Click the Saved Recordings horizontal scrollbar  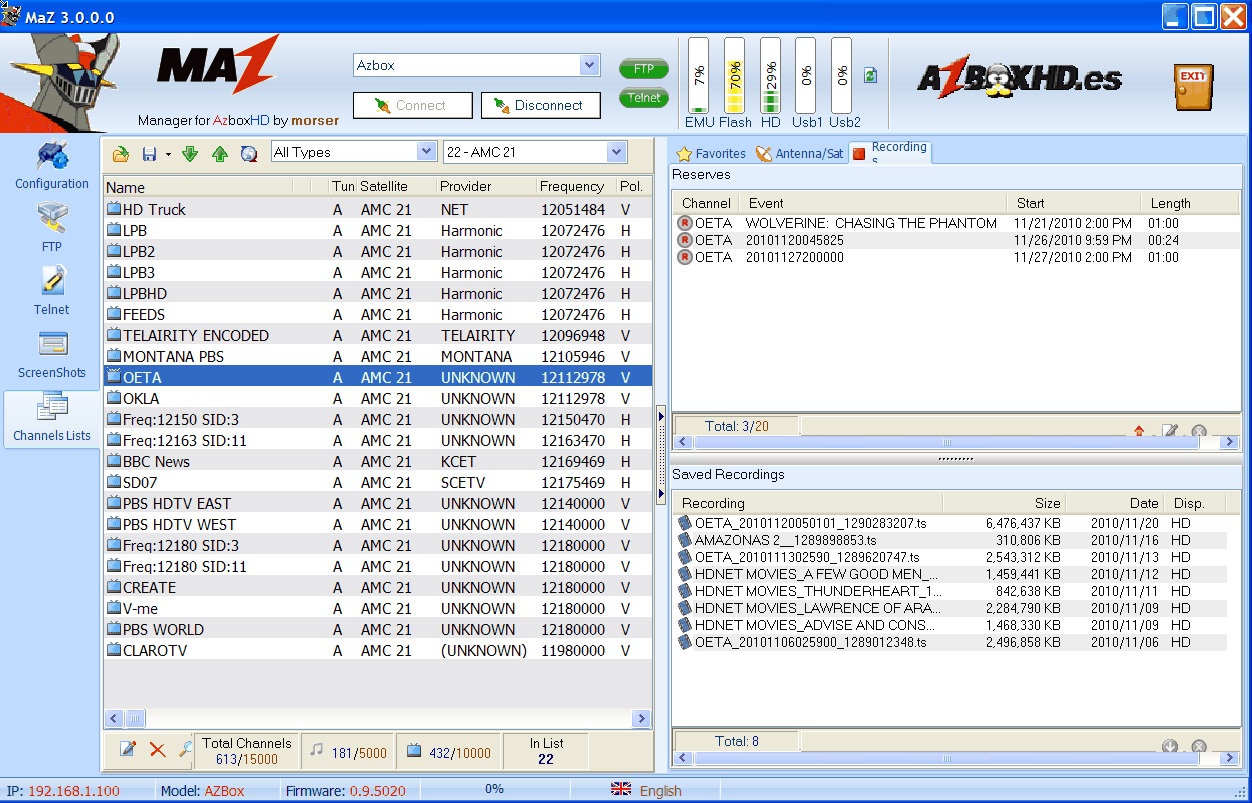point(957,758)
